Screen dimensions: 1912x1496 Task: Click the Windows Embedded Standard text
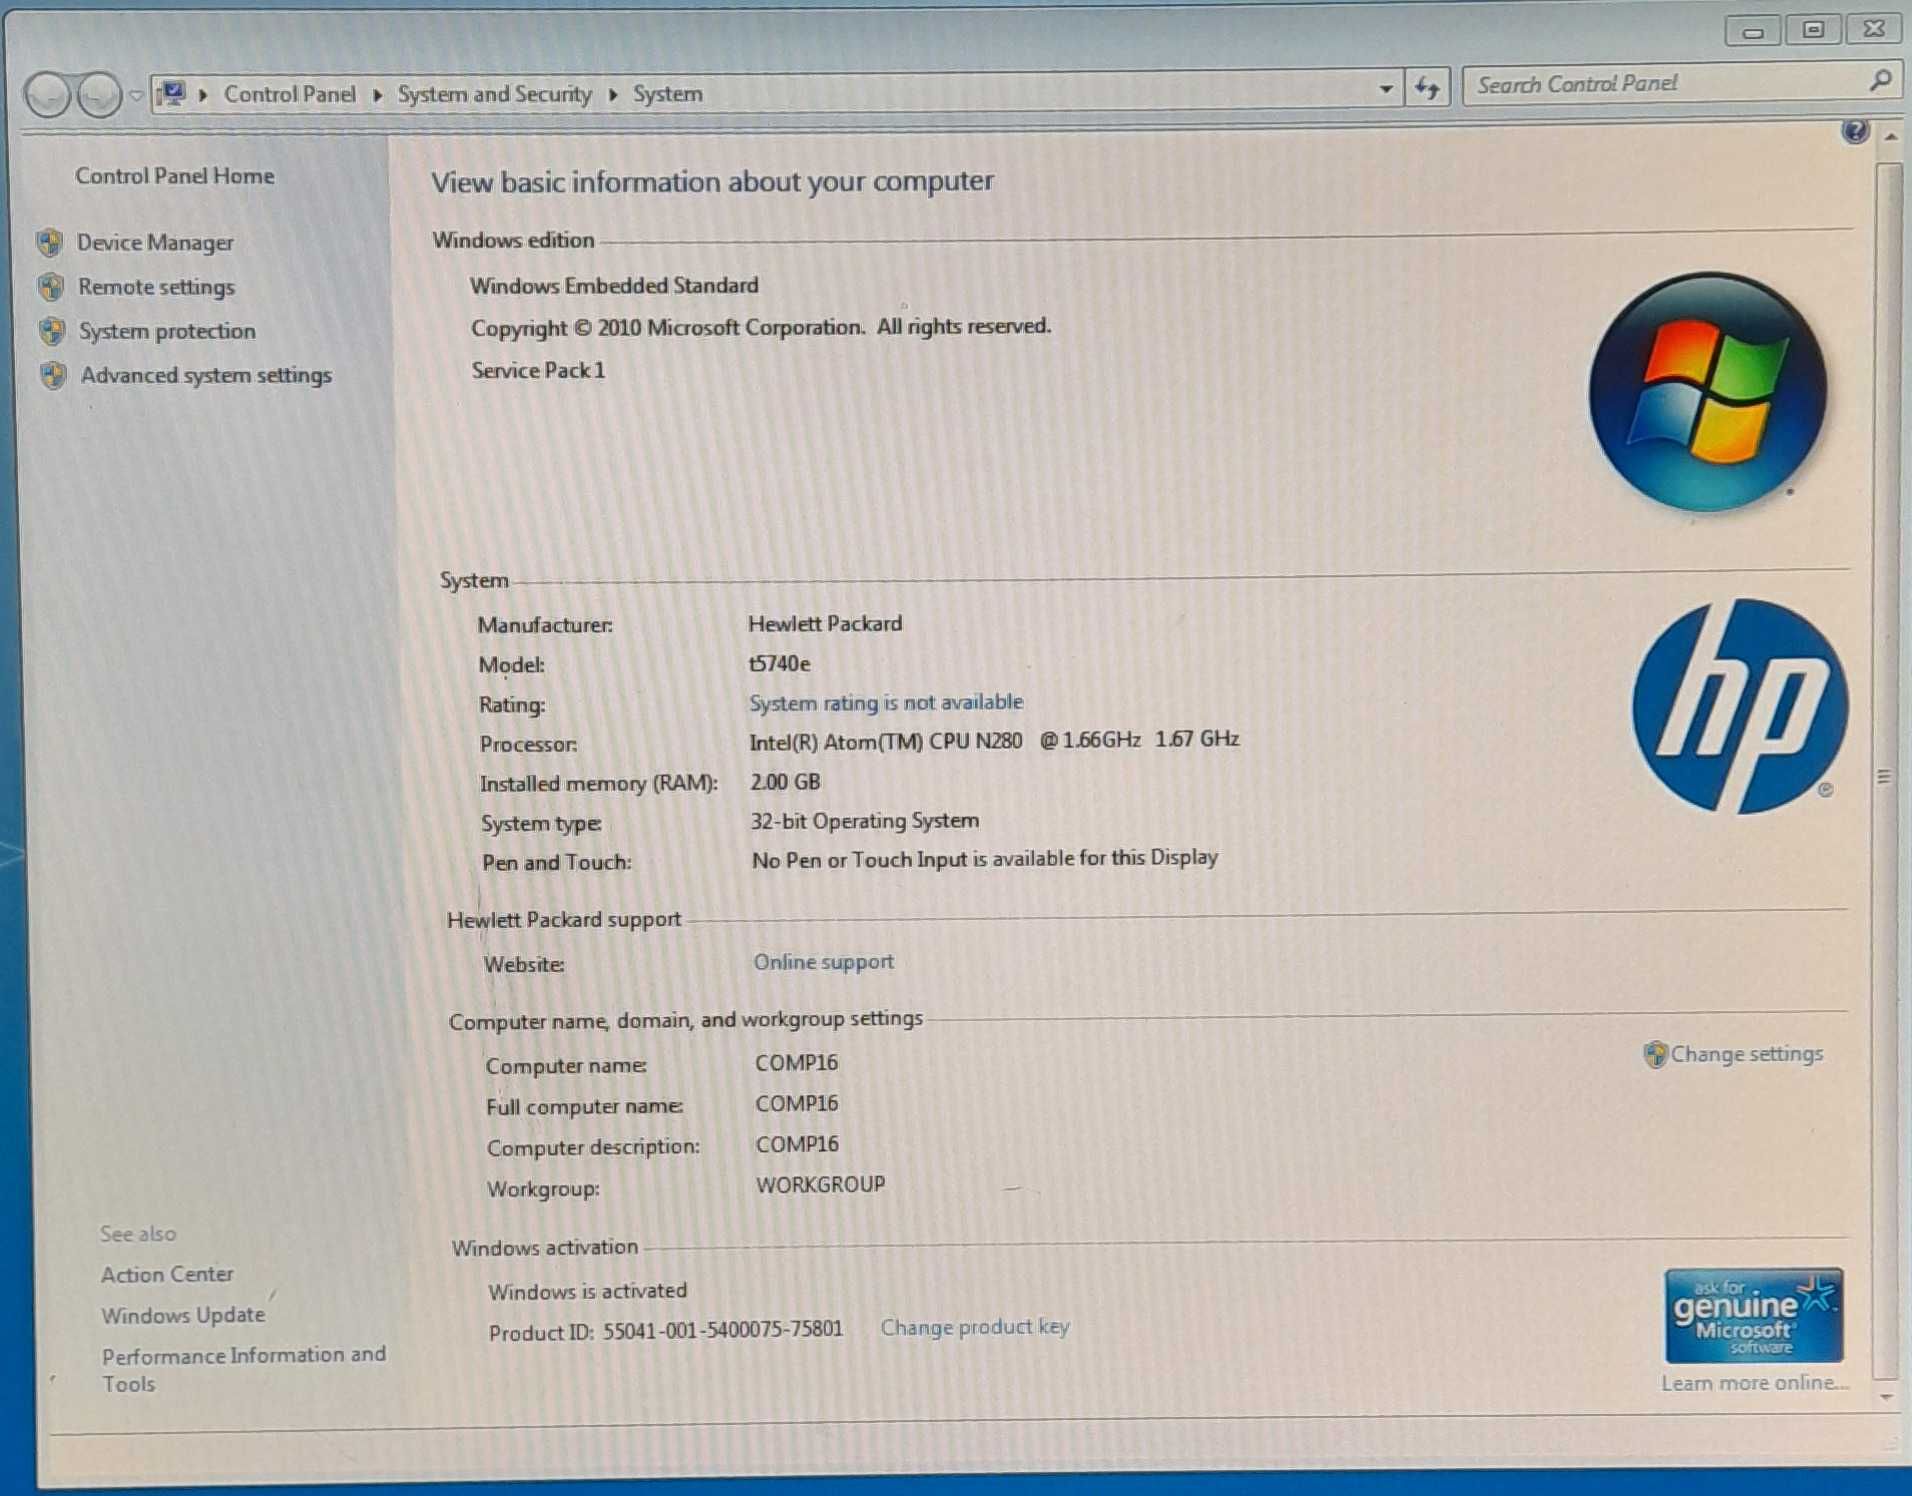point(614,286)
